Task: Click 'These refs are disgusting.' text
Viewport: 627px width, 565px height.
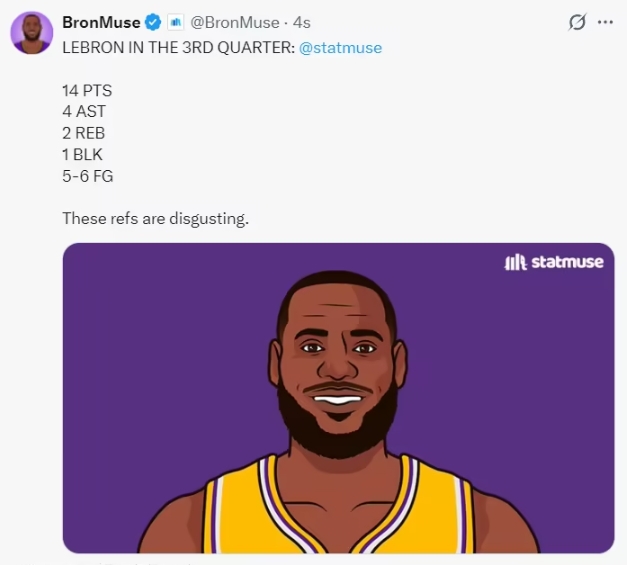Action: click(x=155, y=218)
